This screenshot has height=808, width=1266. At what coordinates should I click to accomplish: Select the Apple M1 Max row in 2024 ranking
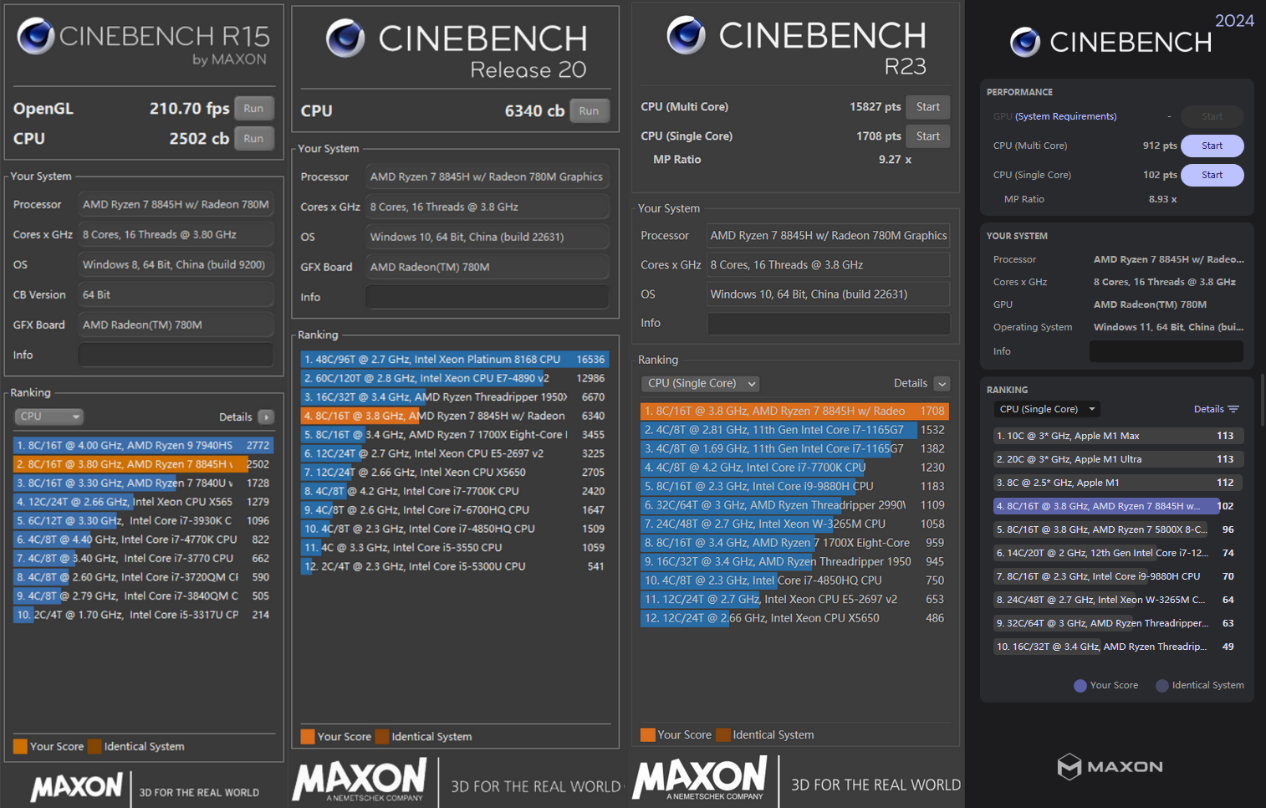tap(1119, 436)
